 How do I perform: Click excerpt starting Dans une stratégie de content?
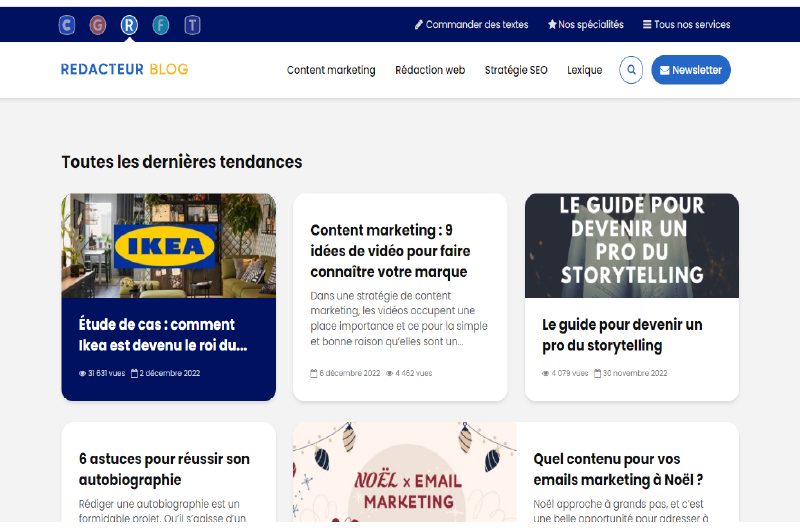pos(399,319)
